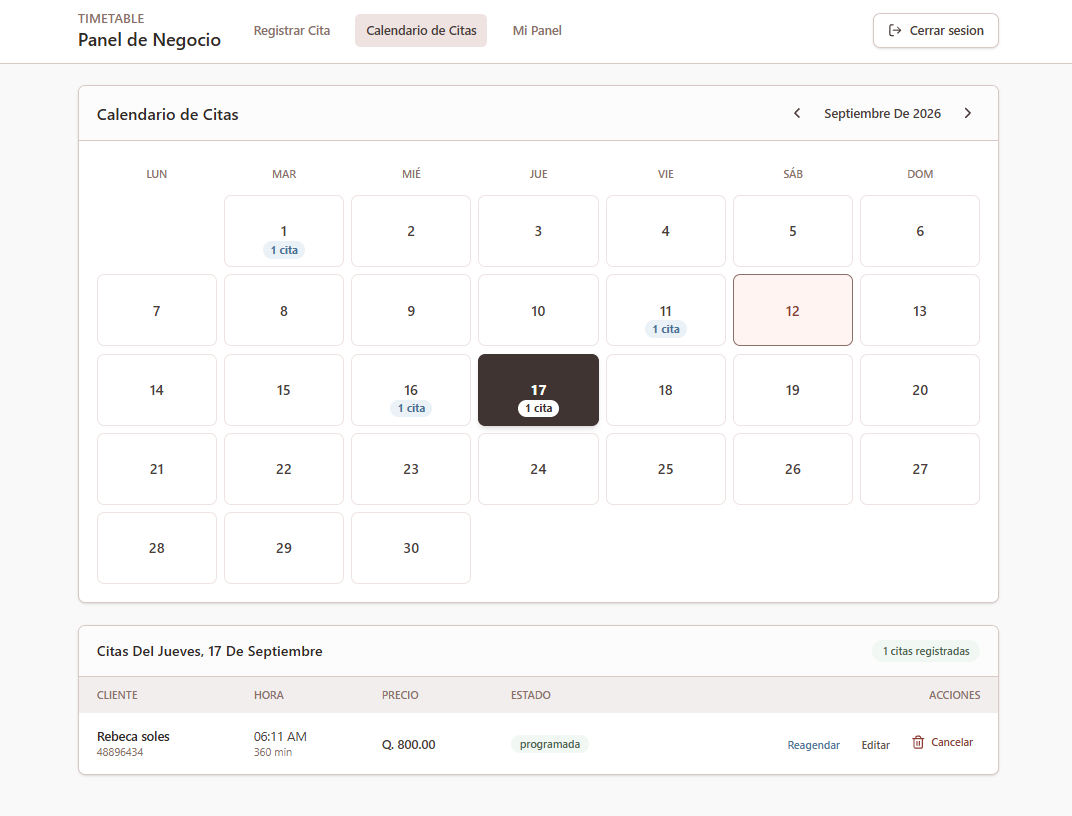Screen dimensions: 1072x816
Task: Pick day 14 in the calendar
Action: pos(157,390)
